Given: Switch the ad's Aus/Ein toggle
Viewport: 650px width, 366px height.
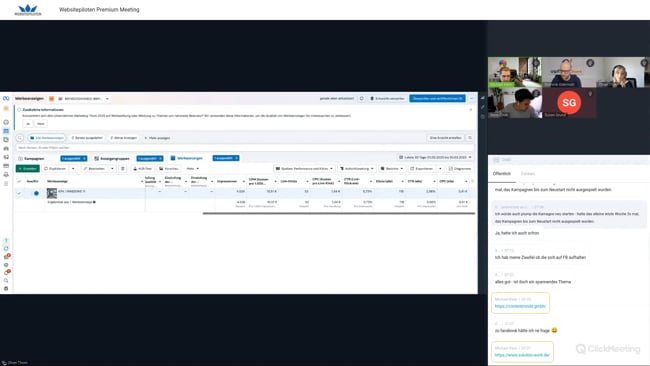Looking at the screenshot, I should point(35,193).
